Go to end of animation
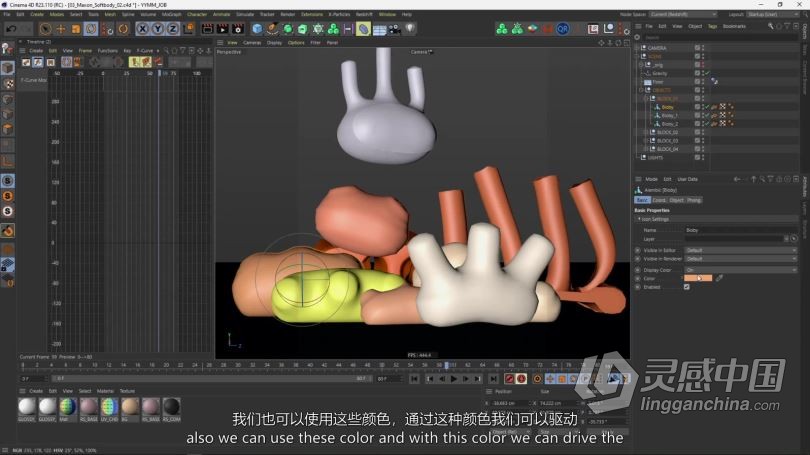The height and width of the screenshot is (455, 810). (493, 379)
